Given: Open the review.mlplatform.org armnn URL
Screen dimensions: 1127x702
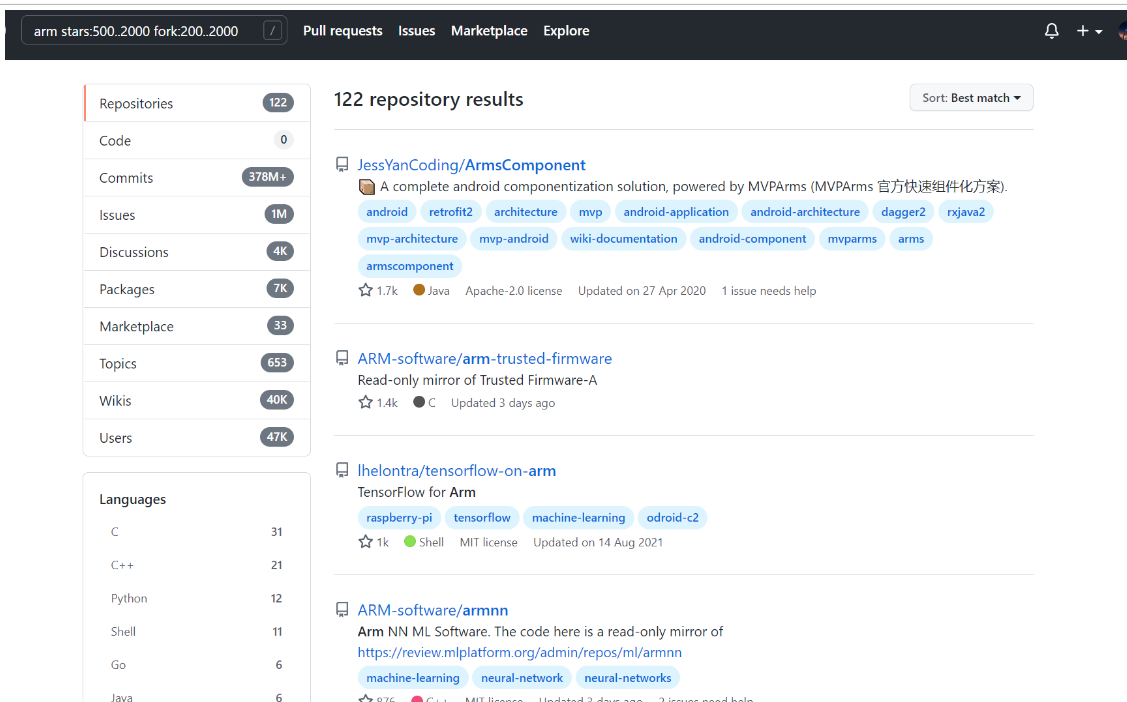Looking at the screenshot, I should (x=520, y=652).
